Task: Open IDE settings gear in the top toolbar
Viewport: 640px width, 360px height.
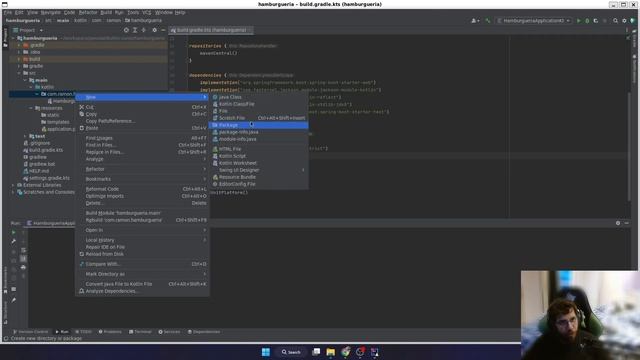Action: 624,20
